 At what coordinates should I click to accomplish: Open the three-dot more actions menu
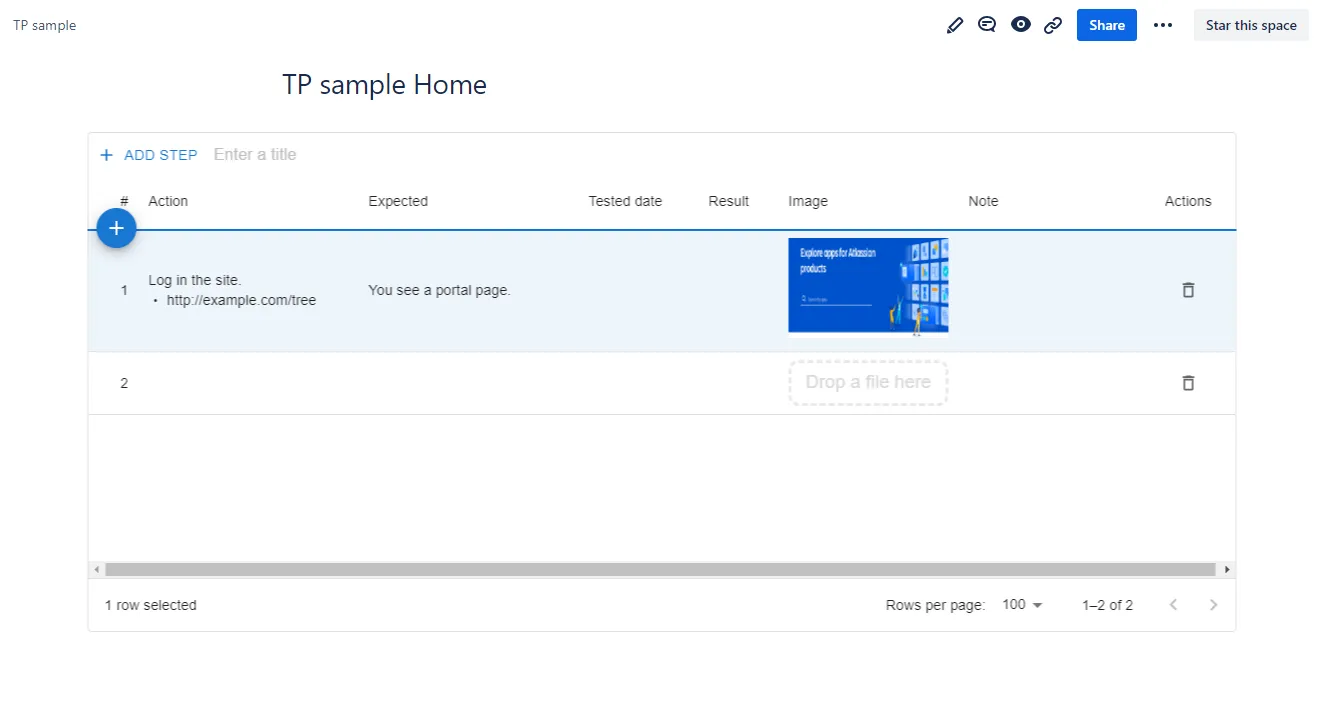(x=1162, y=25)
